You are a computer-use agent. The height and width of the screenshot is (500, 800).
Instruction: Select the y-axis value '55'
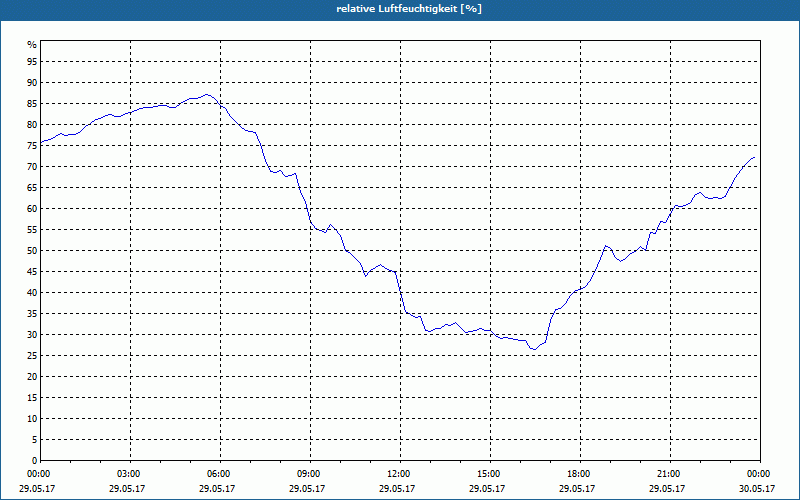32,230
